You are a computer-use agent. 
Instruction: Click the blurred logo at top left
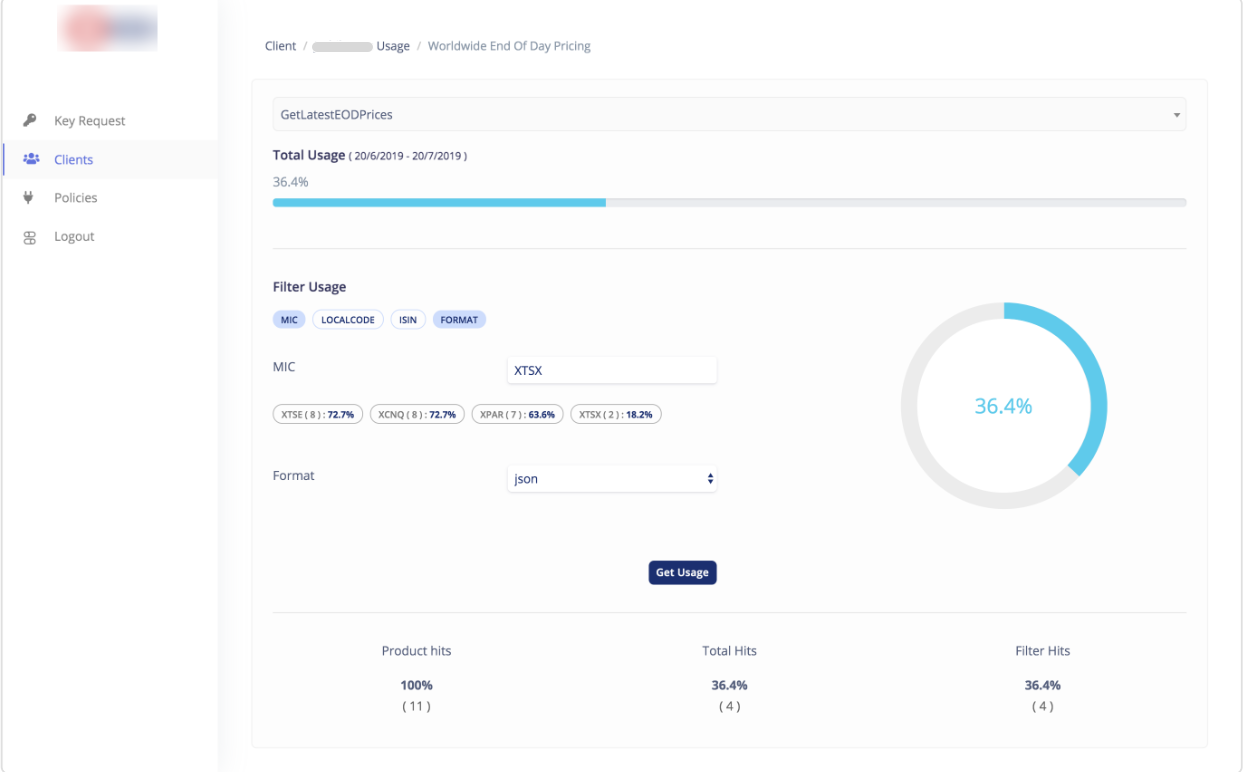107,28
